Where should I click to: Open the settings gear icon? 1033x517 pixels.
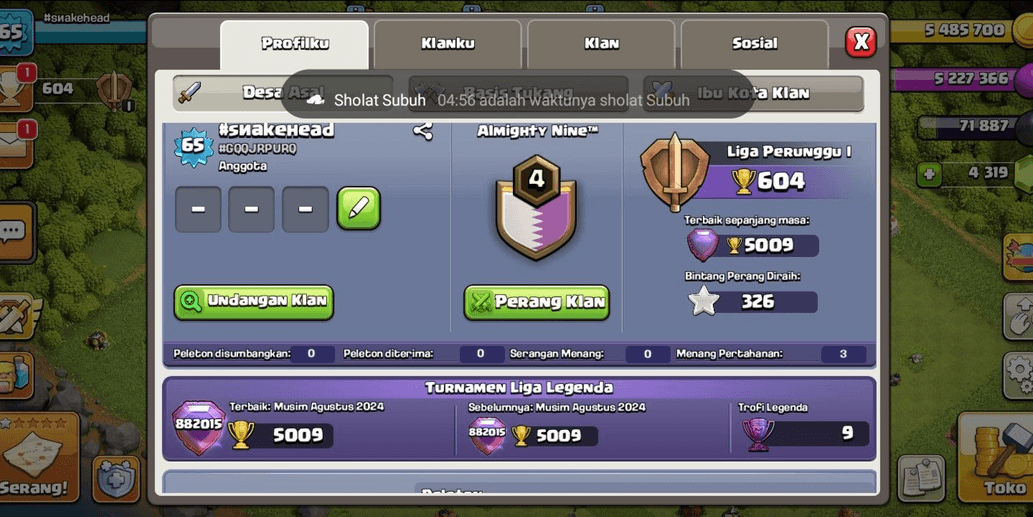(x=1019, y=375)
